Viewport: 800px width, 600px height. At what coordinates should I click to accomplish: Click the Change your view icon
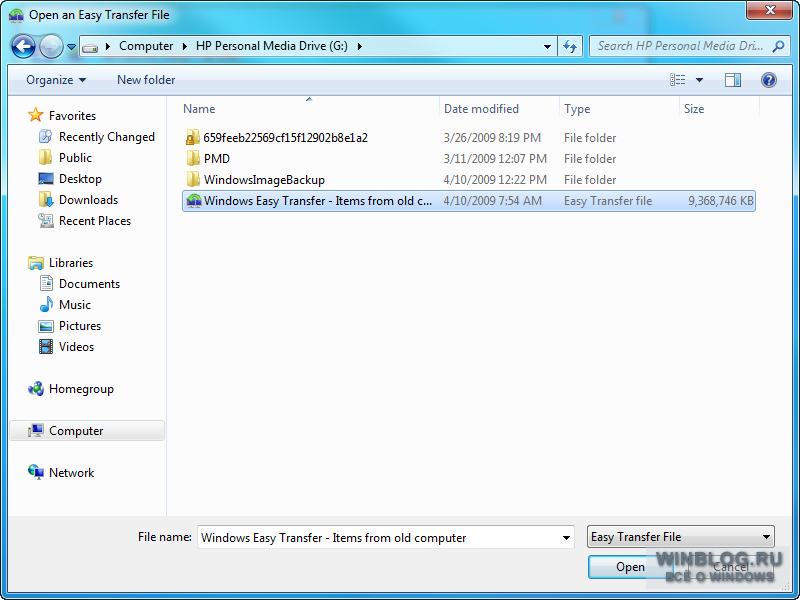[678, 80]
